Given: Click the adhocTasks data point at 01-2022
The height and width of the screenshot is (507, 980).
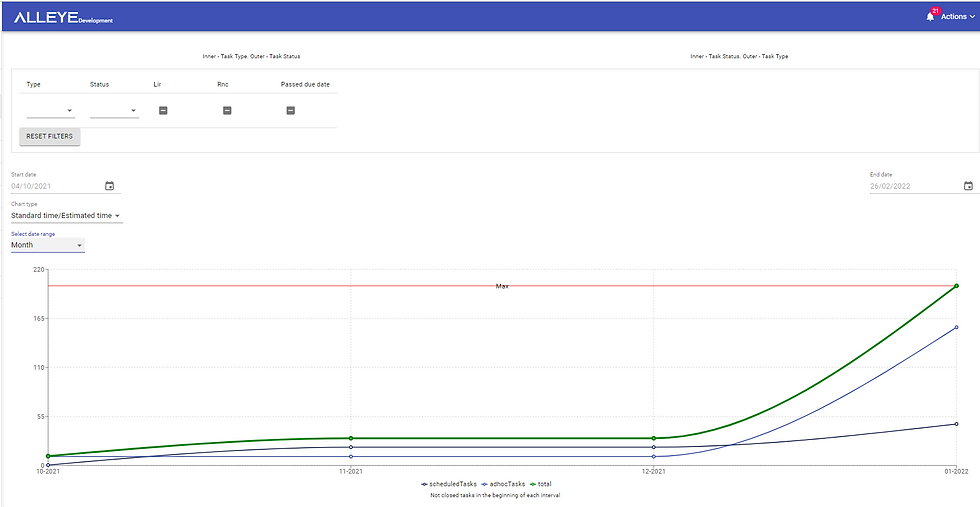Looking at the screenshot, I should coord(956,327).
